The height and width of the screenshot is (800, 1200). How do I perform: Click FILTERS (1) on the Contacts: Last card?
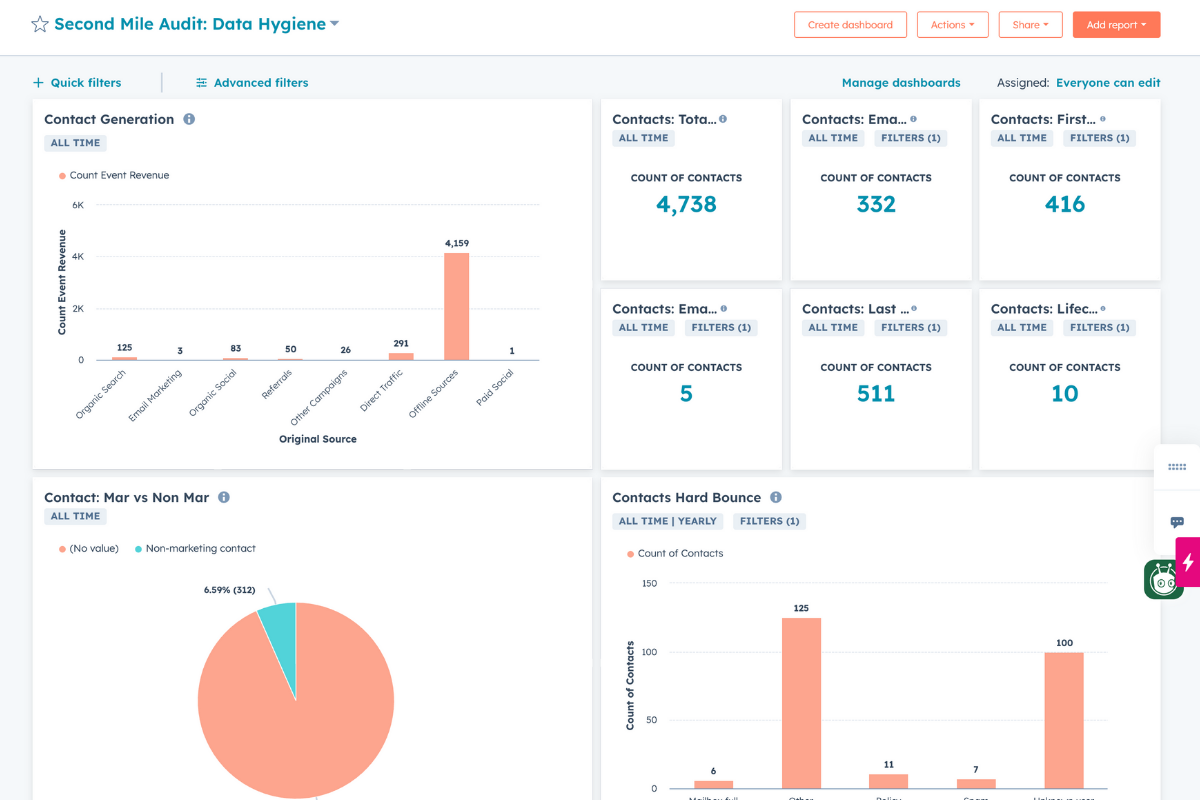(911, 328)
